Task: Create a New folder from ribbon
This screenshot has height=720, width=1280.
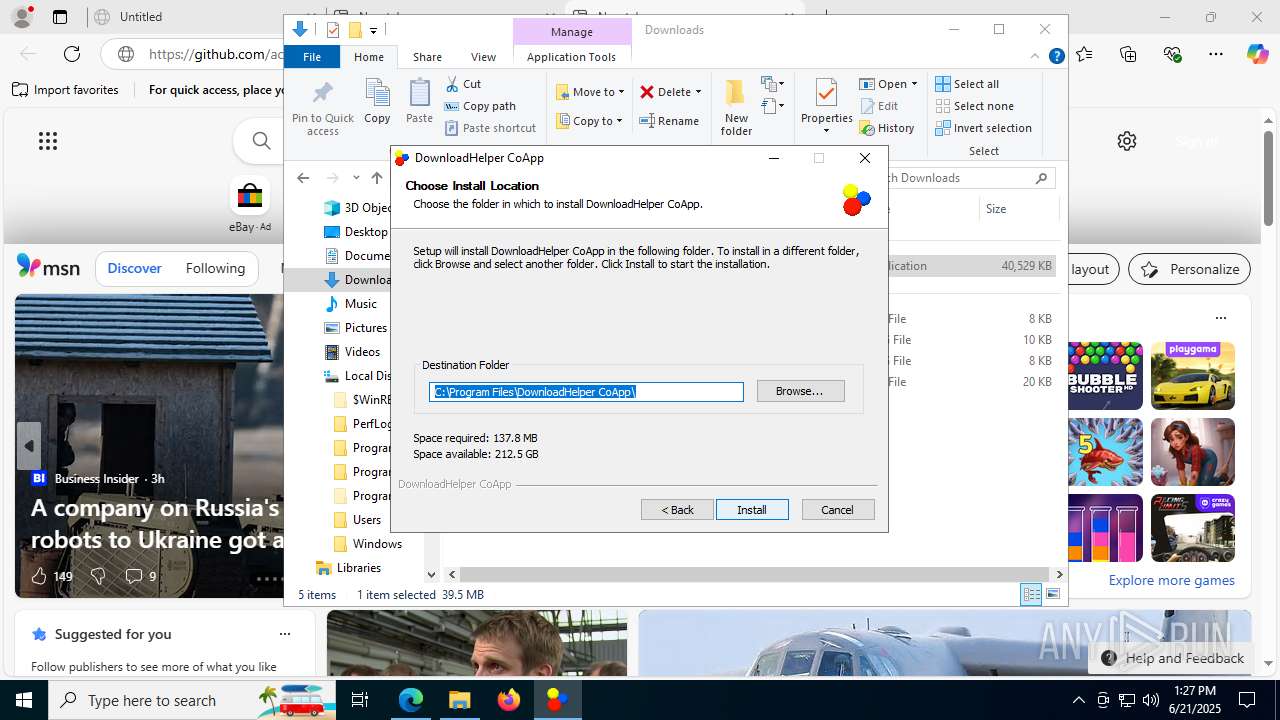Action: (x=736, y=108)
